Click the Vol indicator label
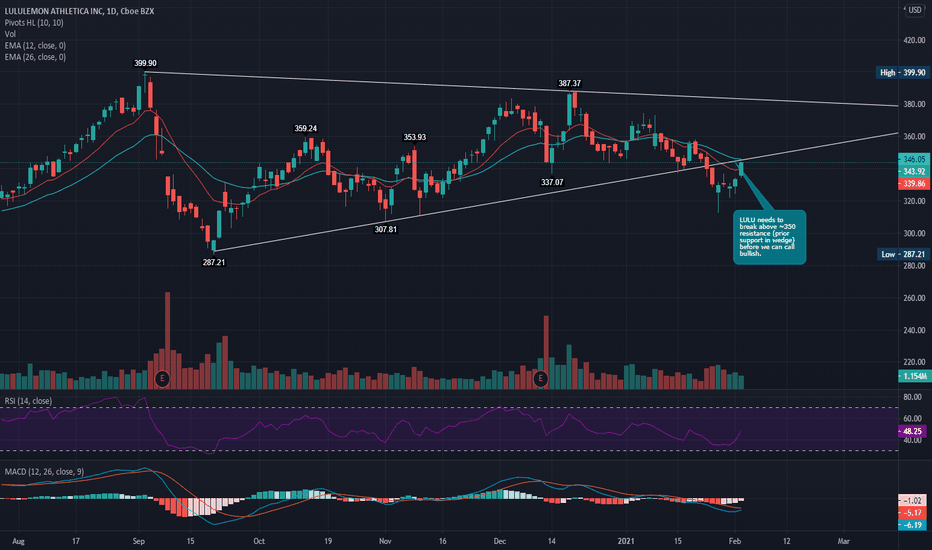Viewport: 932px width, 550px height. coord(10,34)
